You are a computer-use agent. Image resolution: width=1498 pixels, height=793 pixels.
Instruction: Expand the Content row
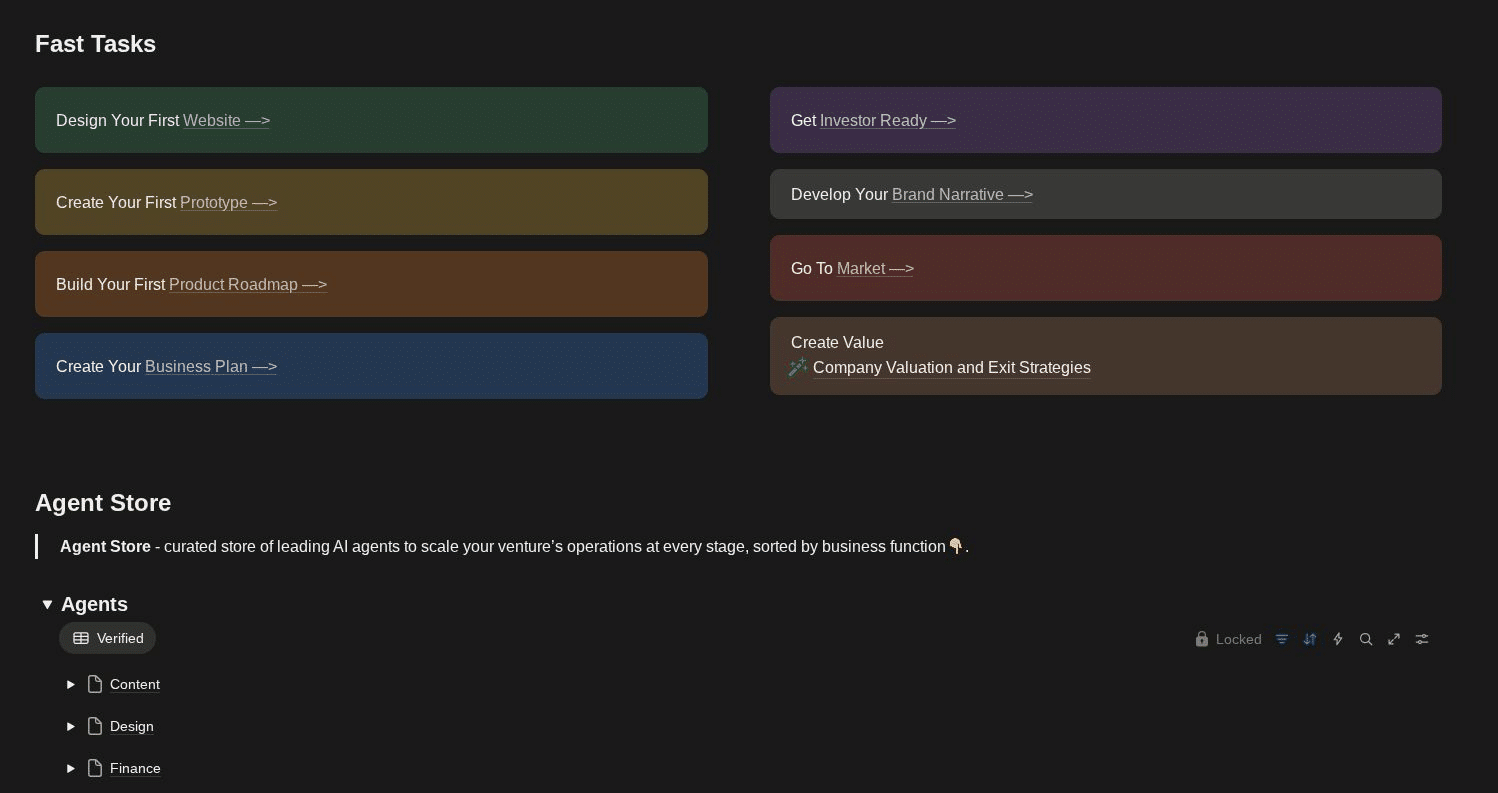[71, 684]
